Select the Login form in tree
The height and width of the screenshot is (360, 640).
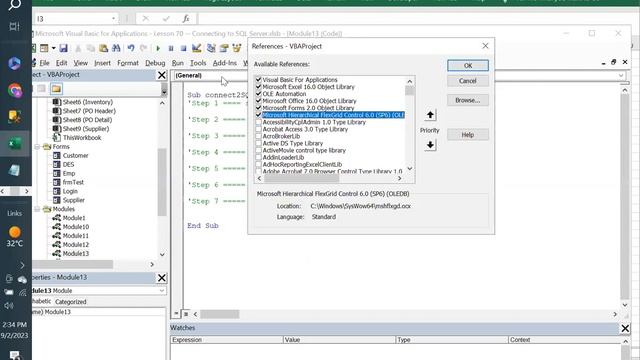[70, 191]
